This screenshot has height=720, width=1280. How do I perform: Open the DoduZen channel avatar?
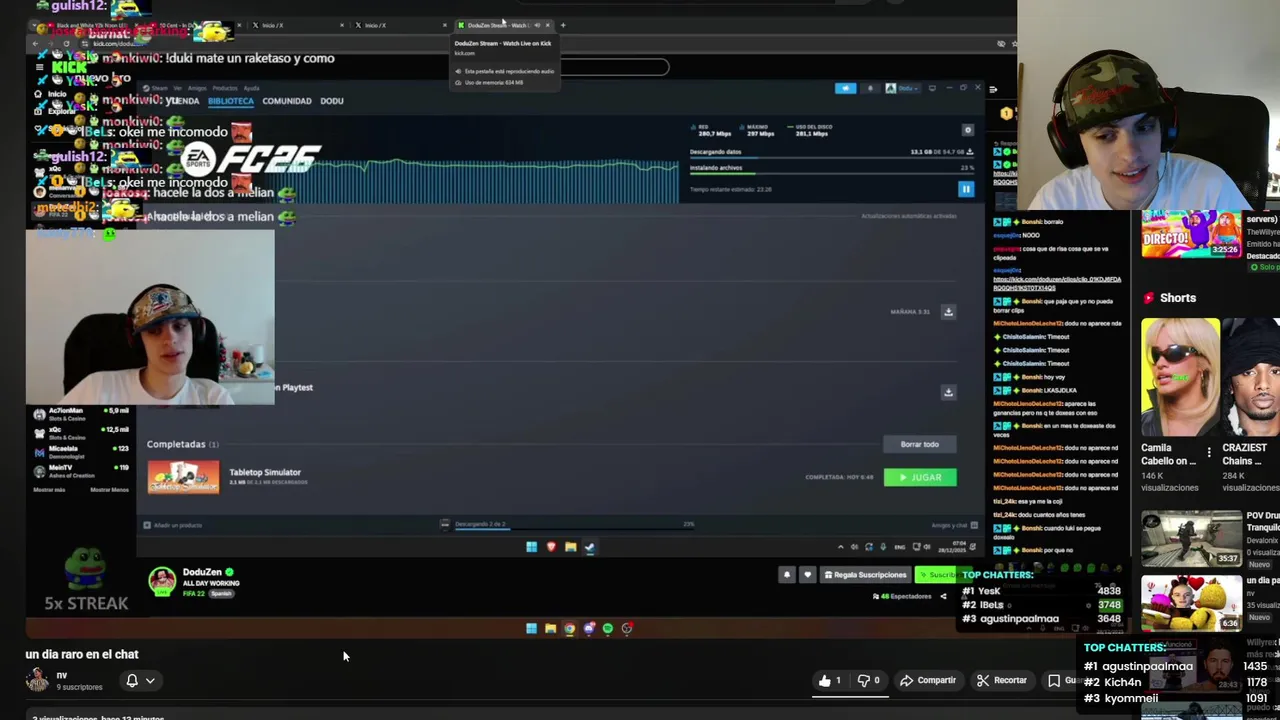point(162,581)
